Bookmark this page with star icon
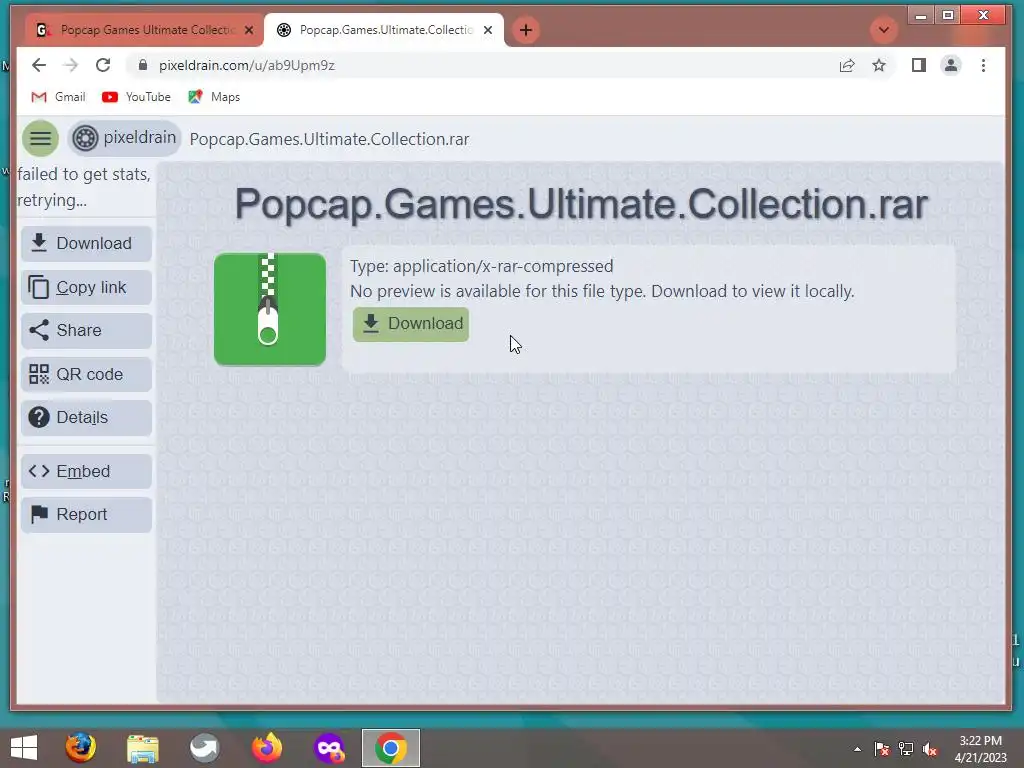This screenshot has height=768, width=1024. 879,65
